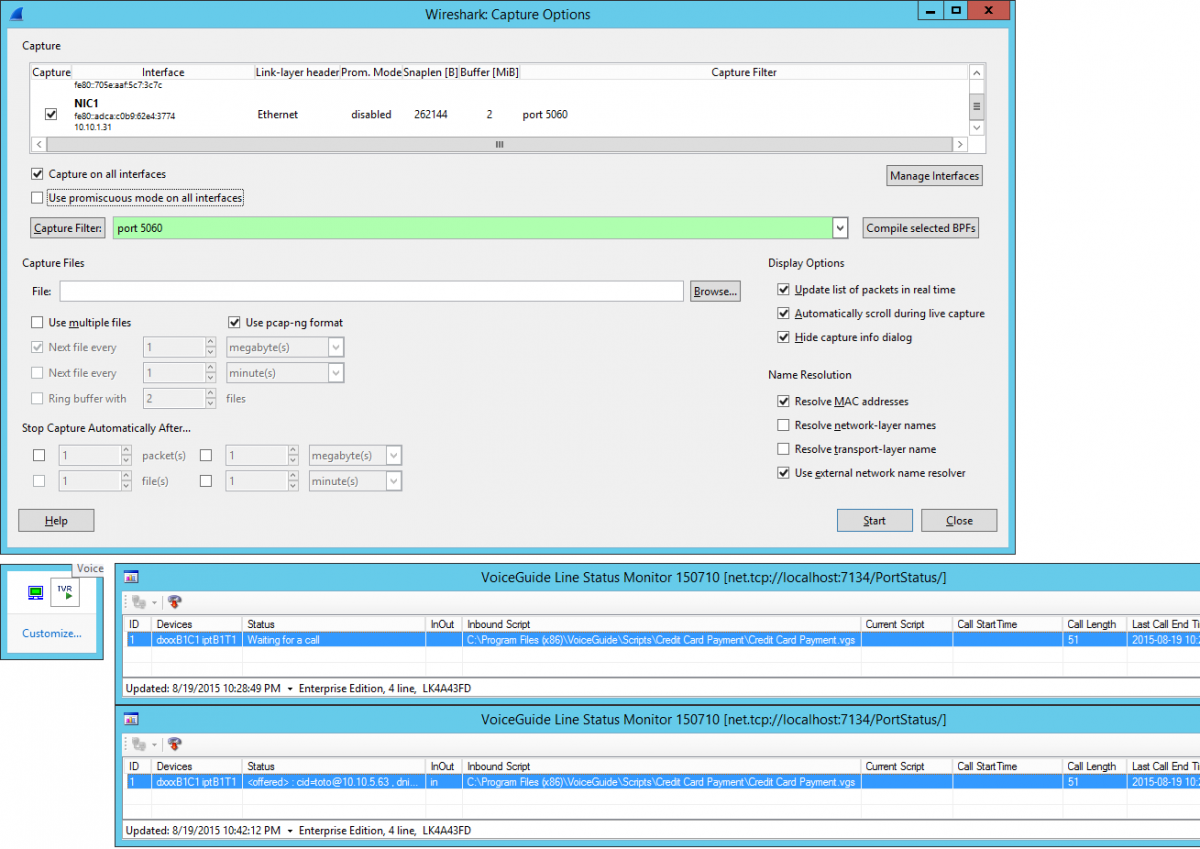The width and height of the screenshot is (1200, 849).
Task: Click the lower VoiceGuide window title icon
Action: click(x=131, y=719)
